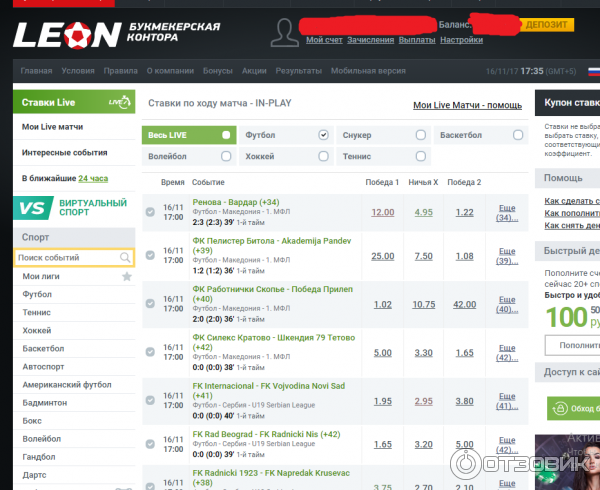Click the search magnifier icon
Screen dimensions: 600x490
pyautogui.click(x=125, y=258)
